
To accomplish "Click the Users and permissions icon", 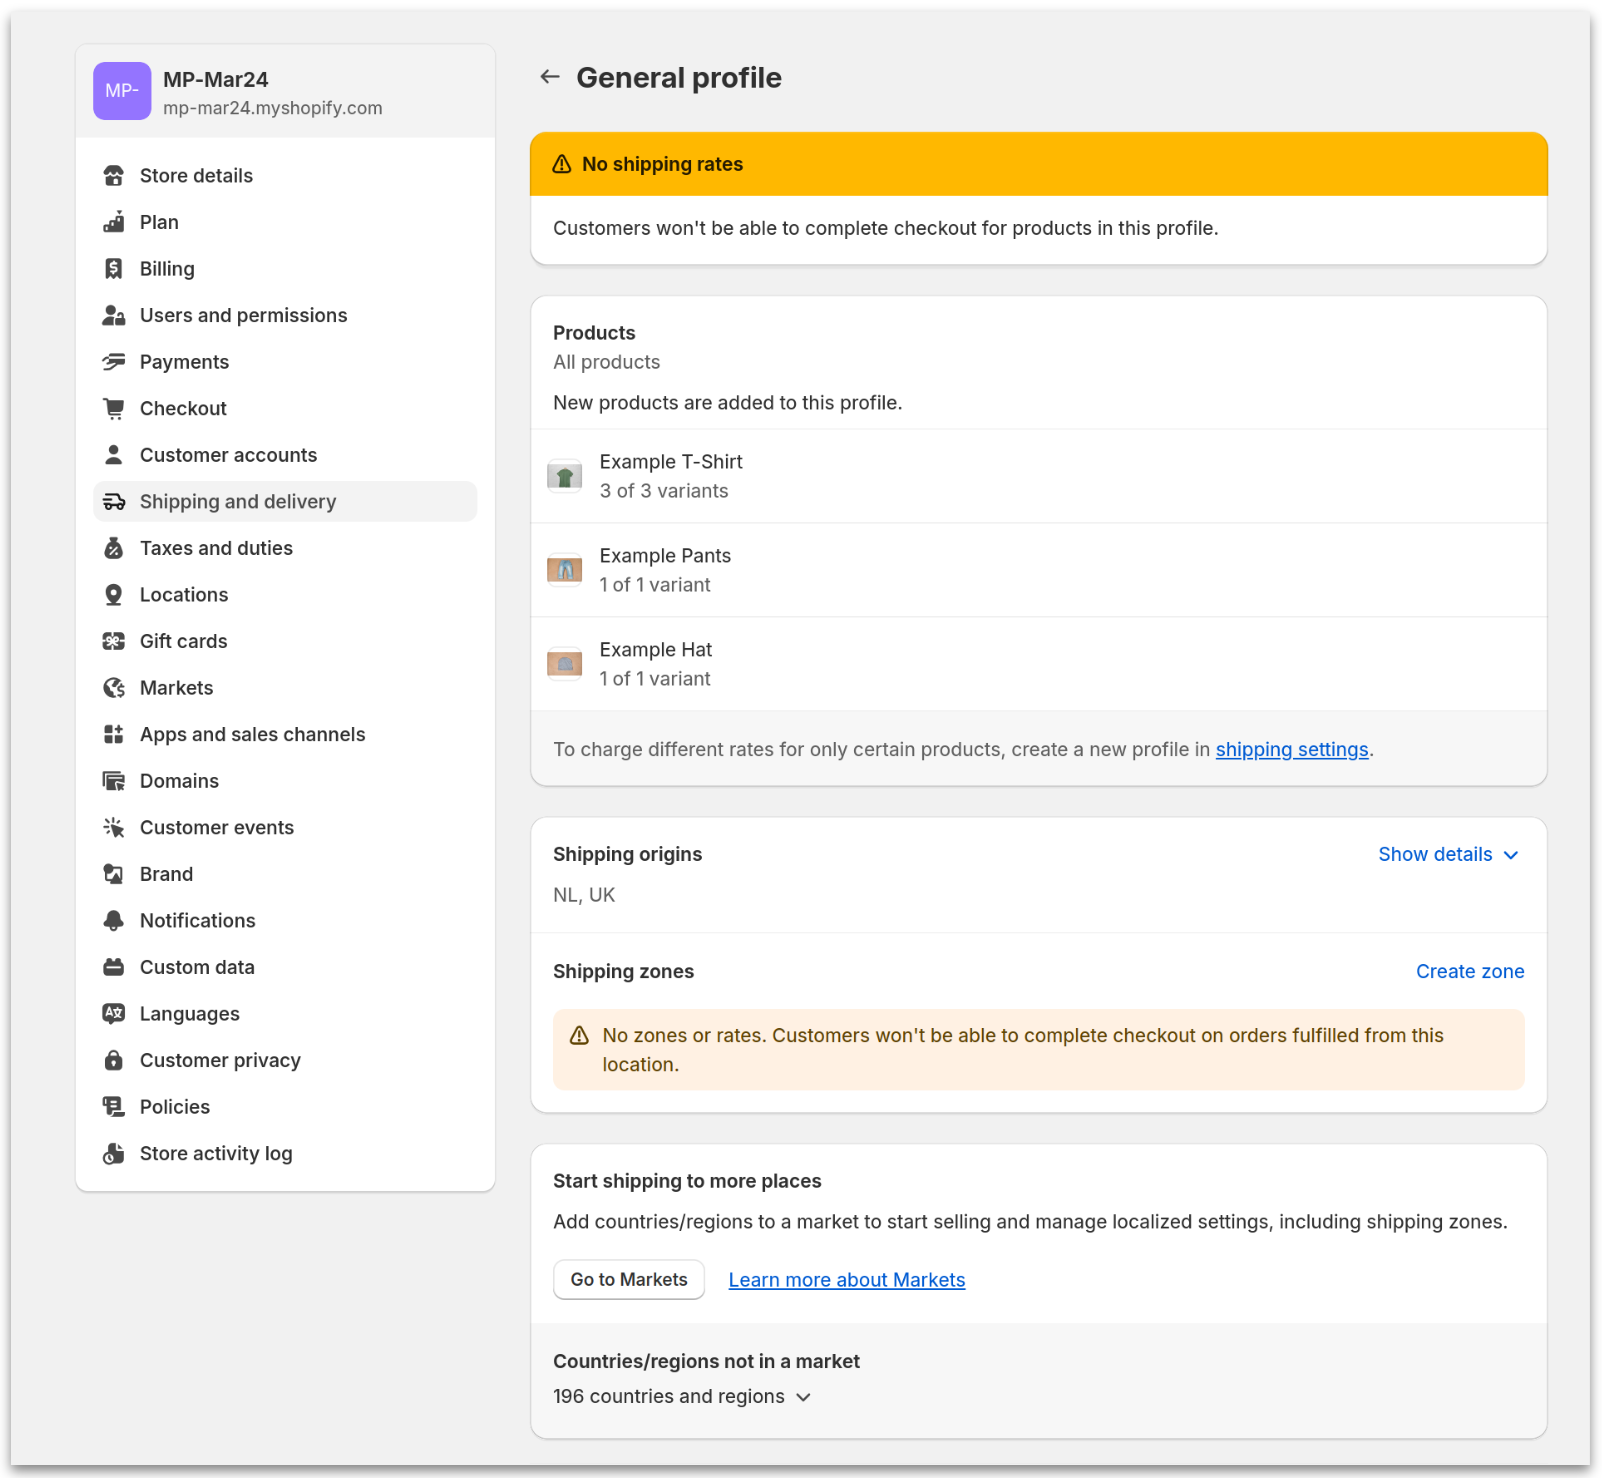I will (x=113, y=315).
